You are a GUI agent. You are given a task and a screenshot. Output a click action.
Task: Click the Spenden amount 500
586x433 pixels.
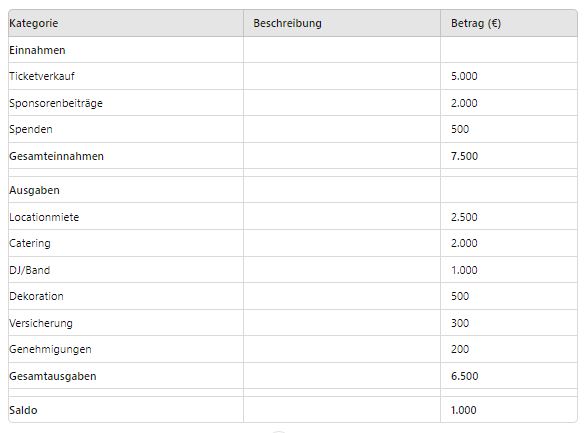[460, 129]
